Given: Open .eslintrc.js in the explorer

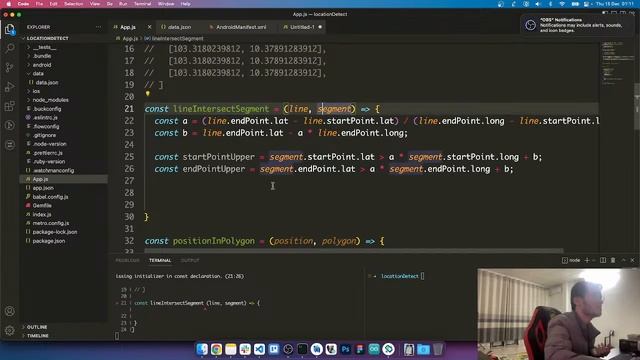Looking at the screenshot, I should (x=45, y=118).
